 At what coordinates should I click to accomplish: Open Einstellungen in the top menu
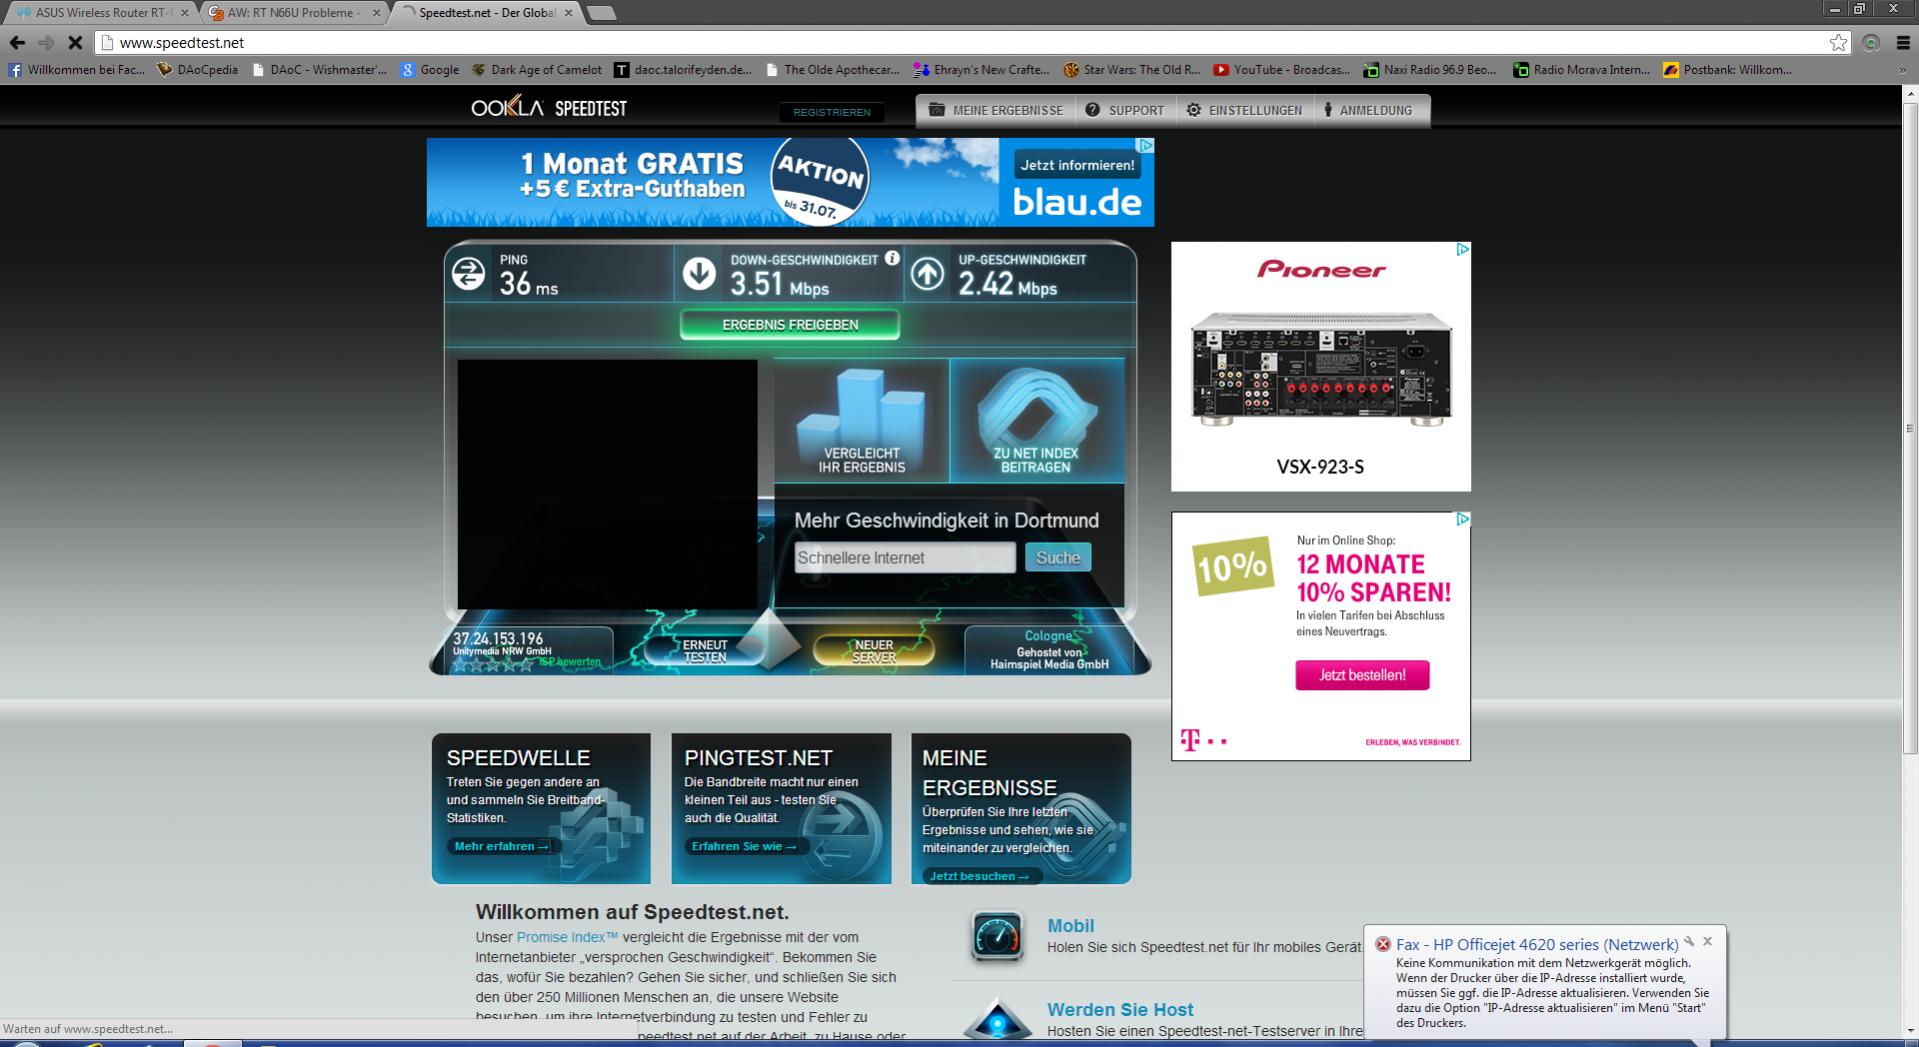(1244, 110)
